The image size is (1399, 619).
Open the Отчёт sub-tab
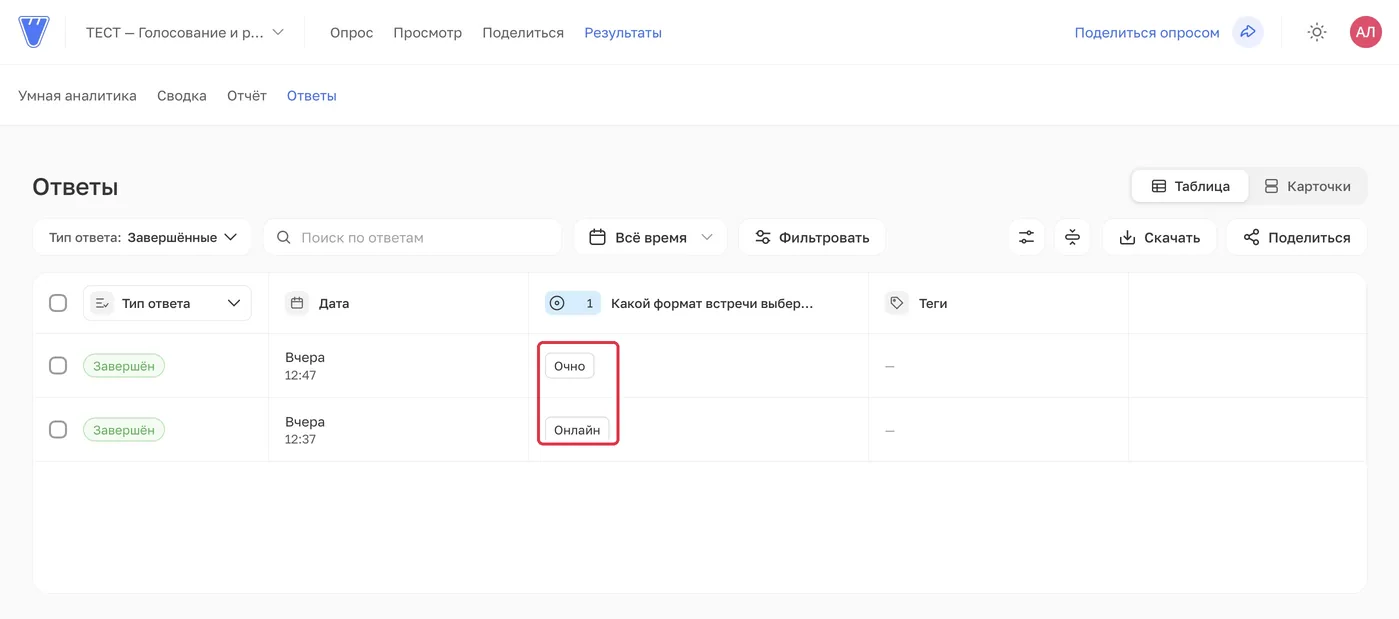pos(247,96)
